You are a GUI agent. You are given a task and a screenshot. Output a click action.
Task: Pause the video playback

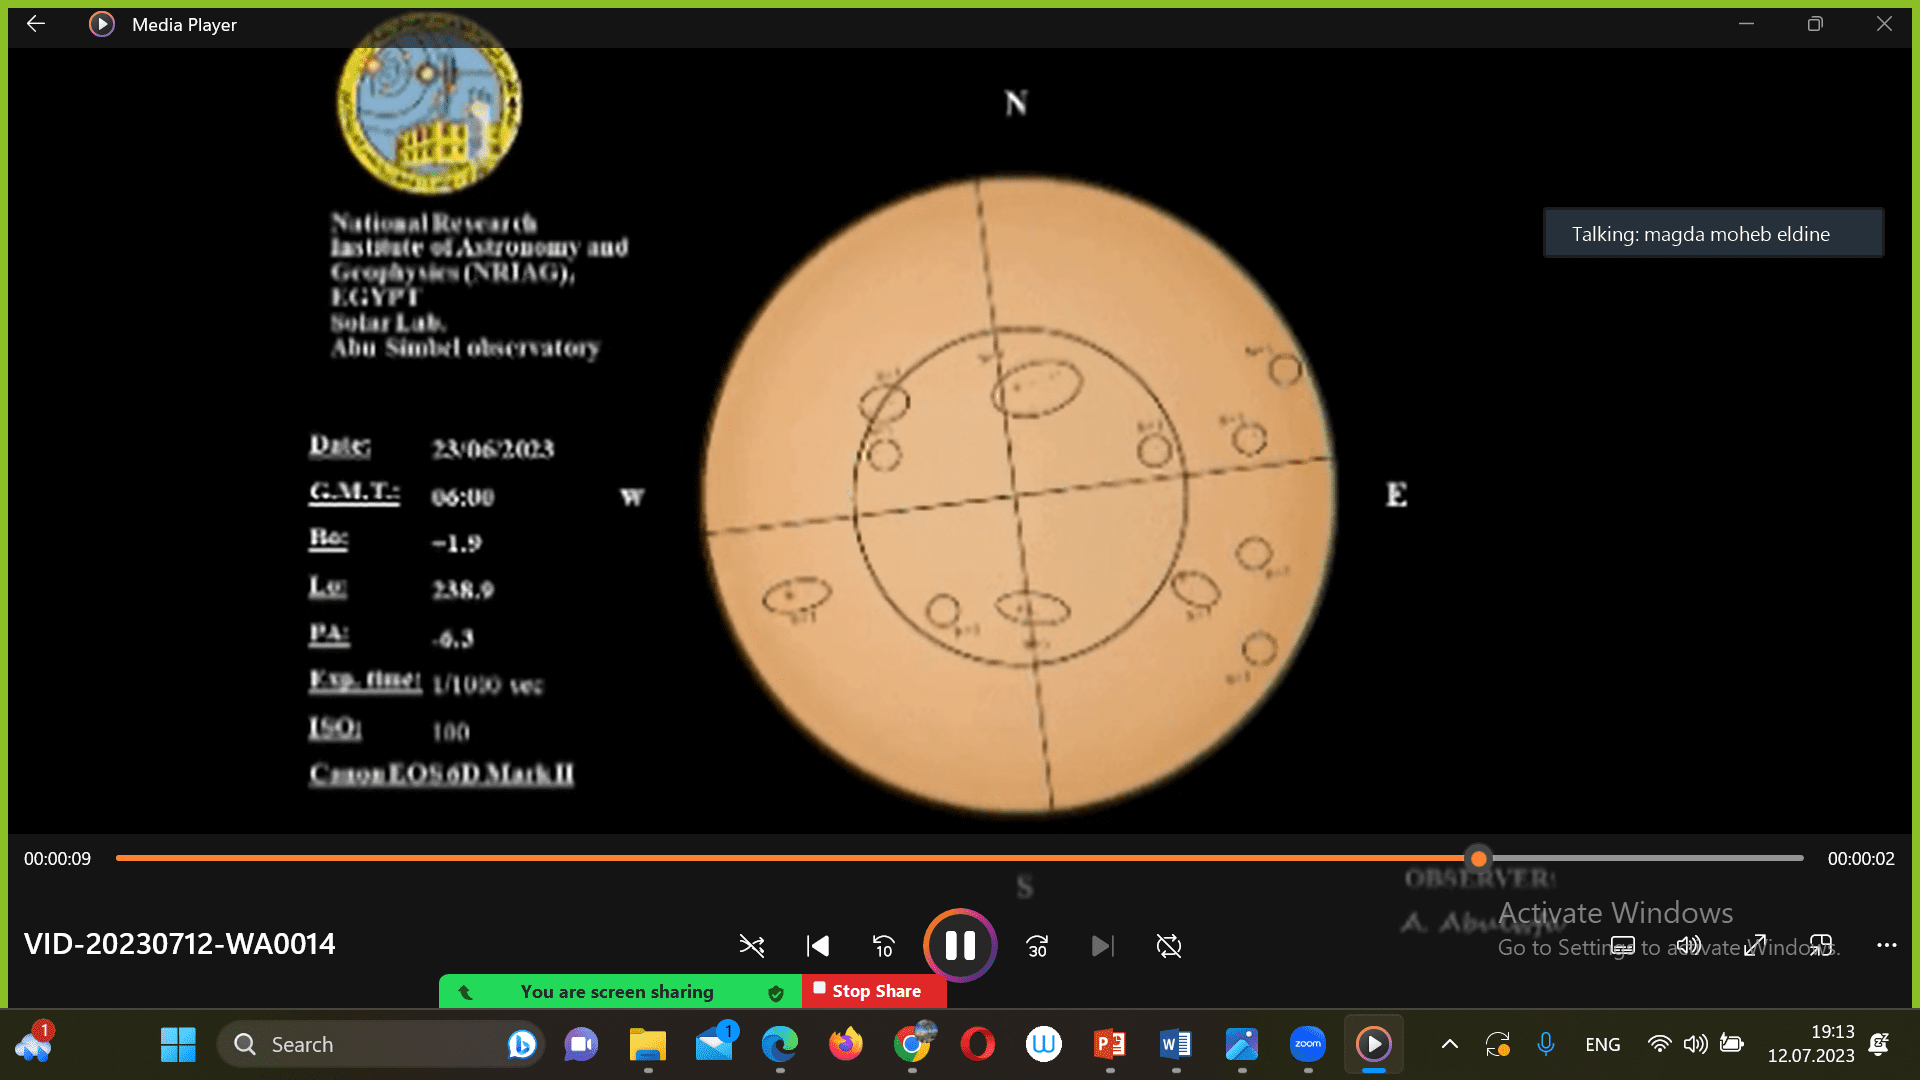pos(960,946)
